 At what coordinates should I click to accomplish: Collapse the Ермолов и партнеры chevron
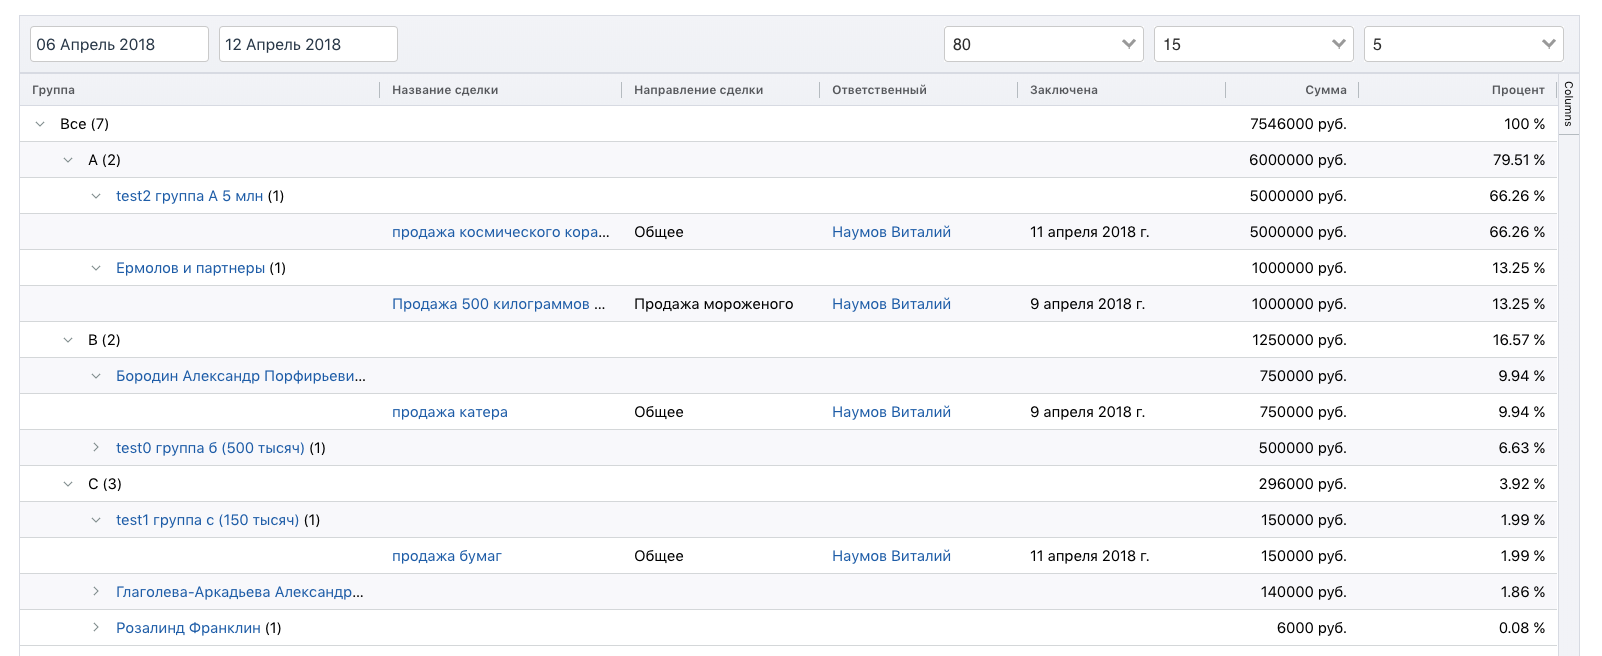96,268
